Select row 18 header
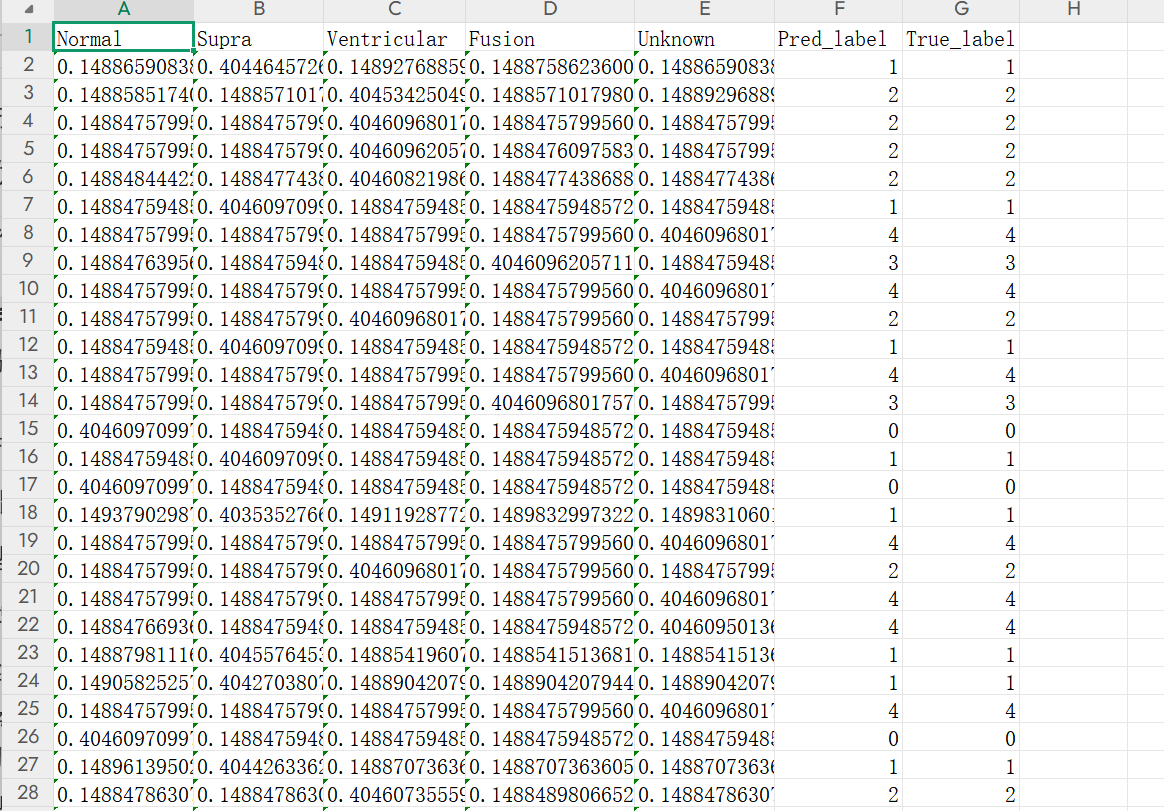Image resolution: width=1164 pixels, height=811 pixels. [28, 513]
